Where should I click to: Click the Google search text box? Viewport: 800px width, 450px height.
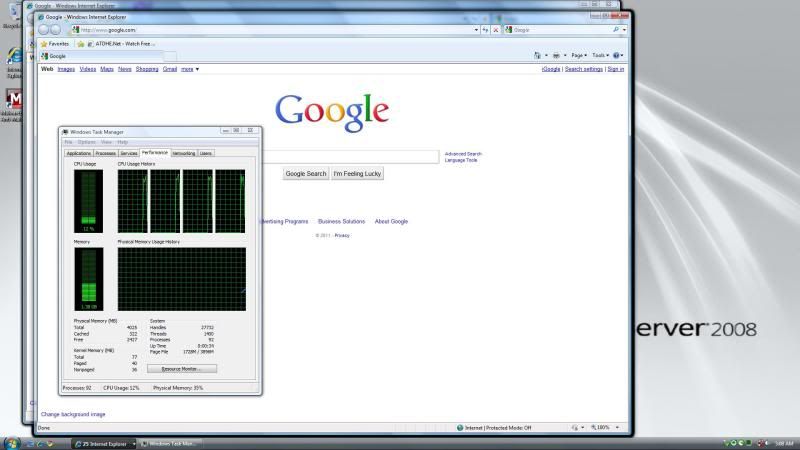point(350,157)
